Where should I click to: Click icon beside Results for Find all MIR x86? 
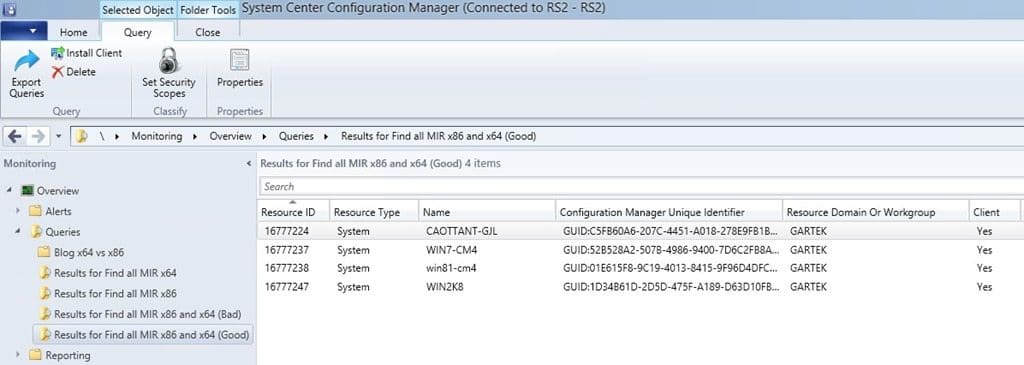pos(44,293)
